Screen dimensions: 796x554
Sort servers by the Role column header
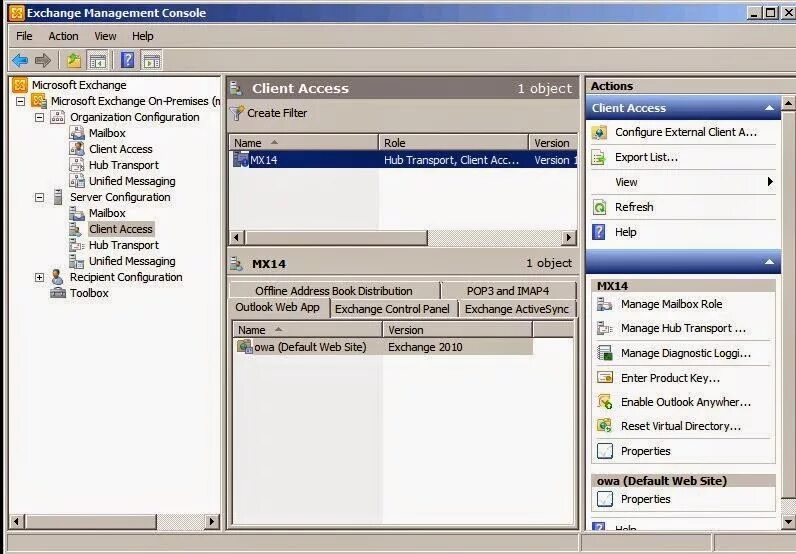(453, 143)
